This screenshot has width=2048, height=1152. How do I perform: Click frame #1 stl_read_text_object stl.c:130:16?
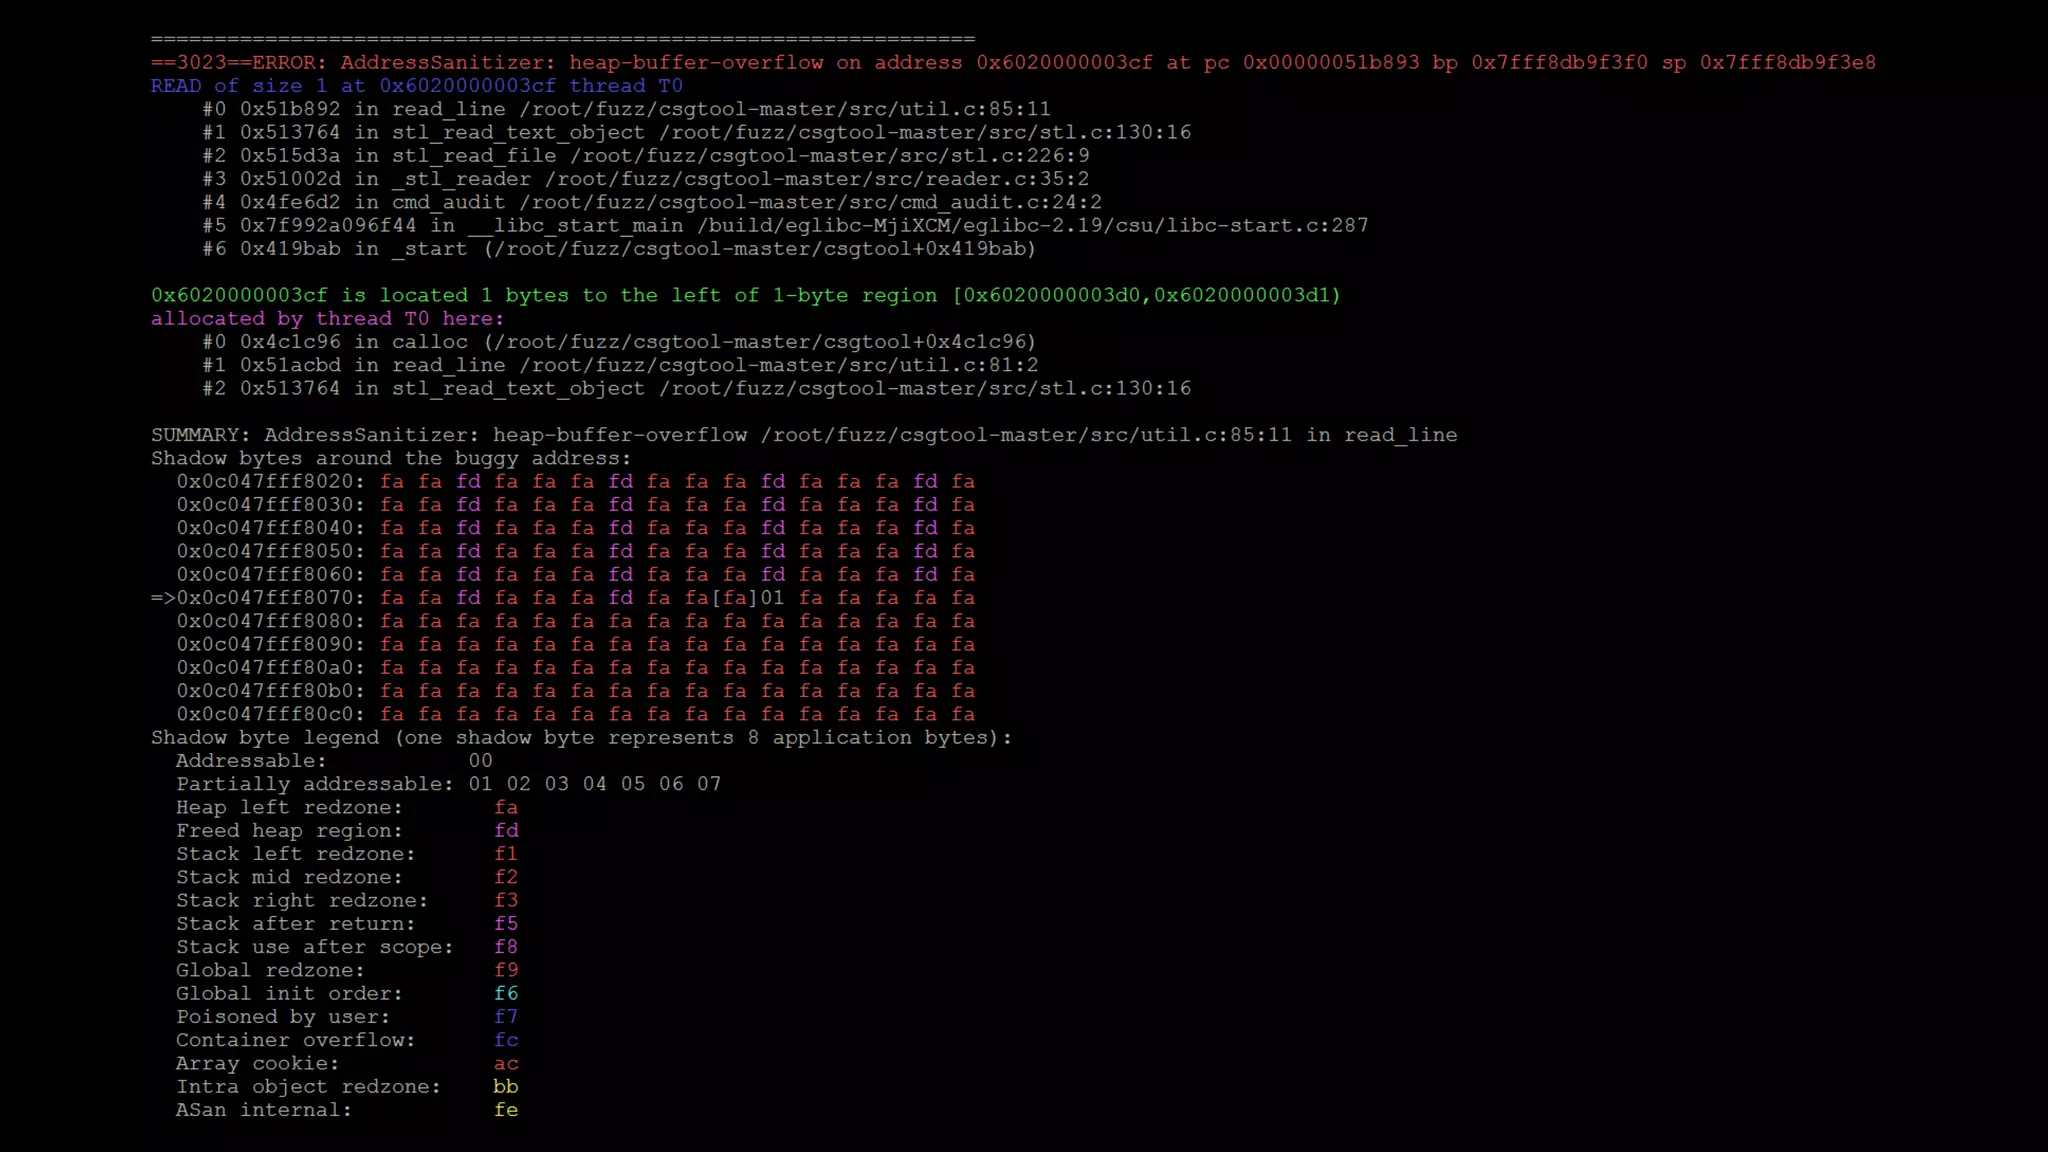point(696,132)
